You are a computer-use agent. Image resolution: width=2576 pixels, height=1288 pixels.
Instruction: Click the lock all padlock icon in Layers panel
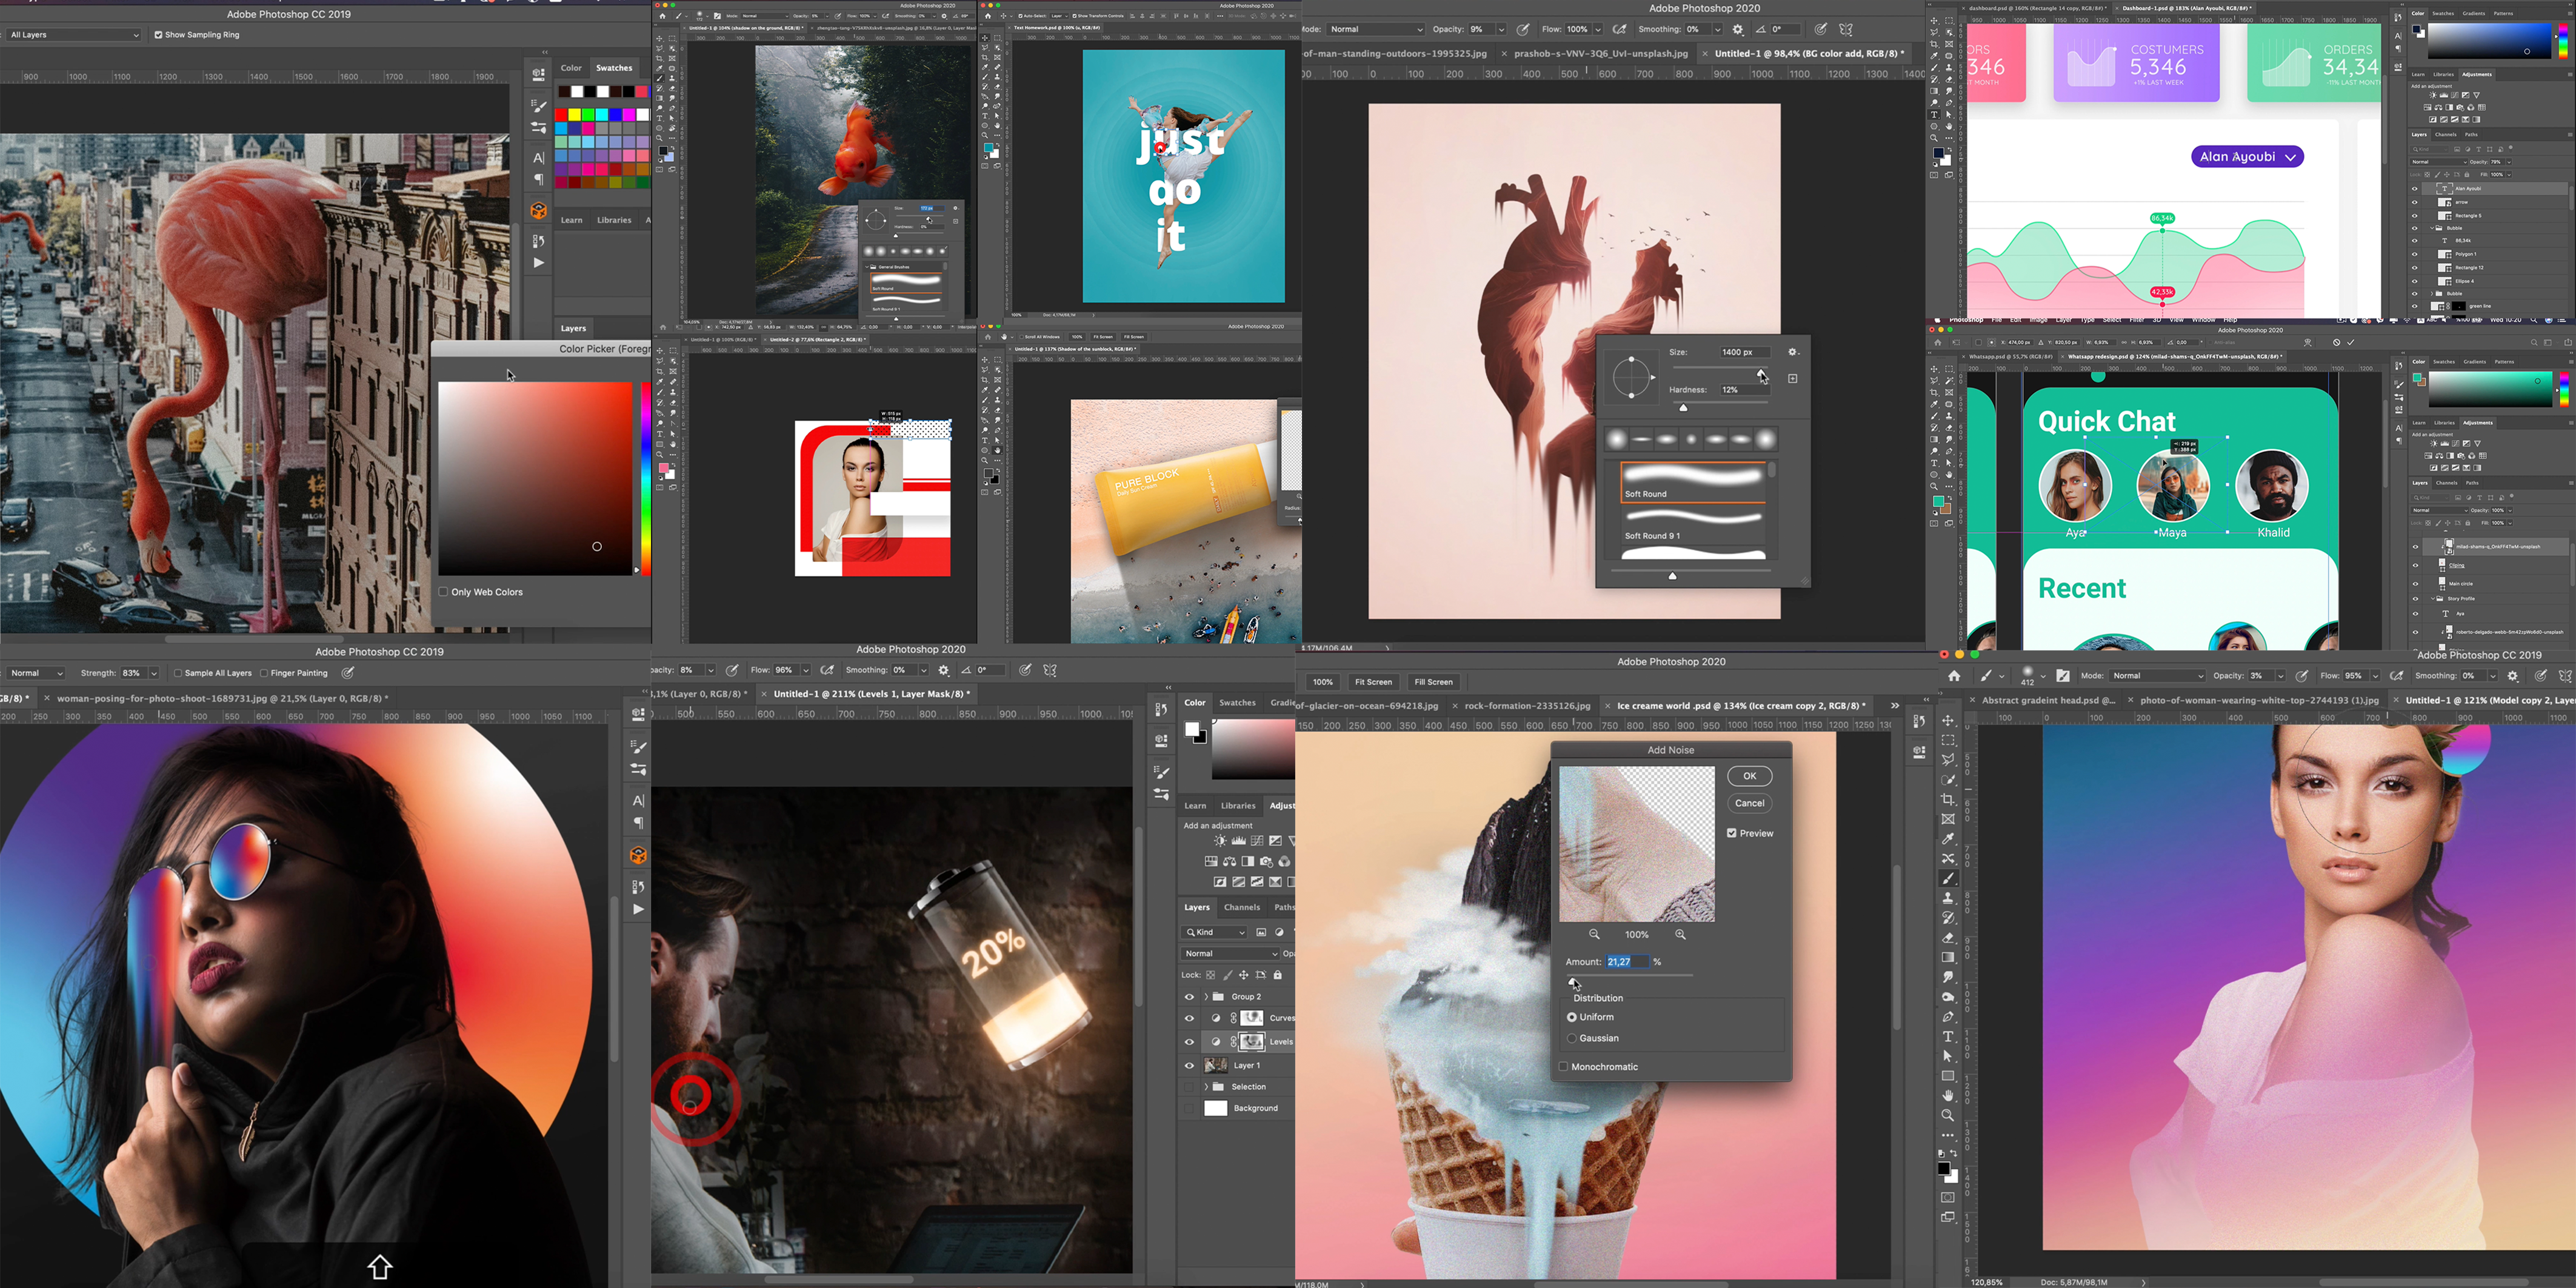pos(1277,975)
